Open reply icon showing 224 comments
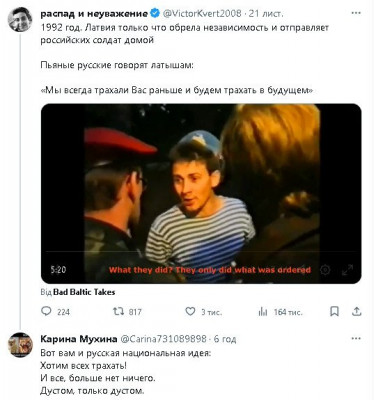Viewport: 376px width, 400px height. (46, 311)
